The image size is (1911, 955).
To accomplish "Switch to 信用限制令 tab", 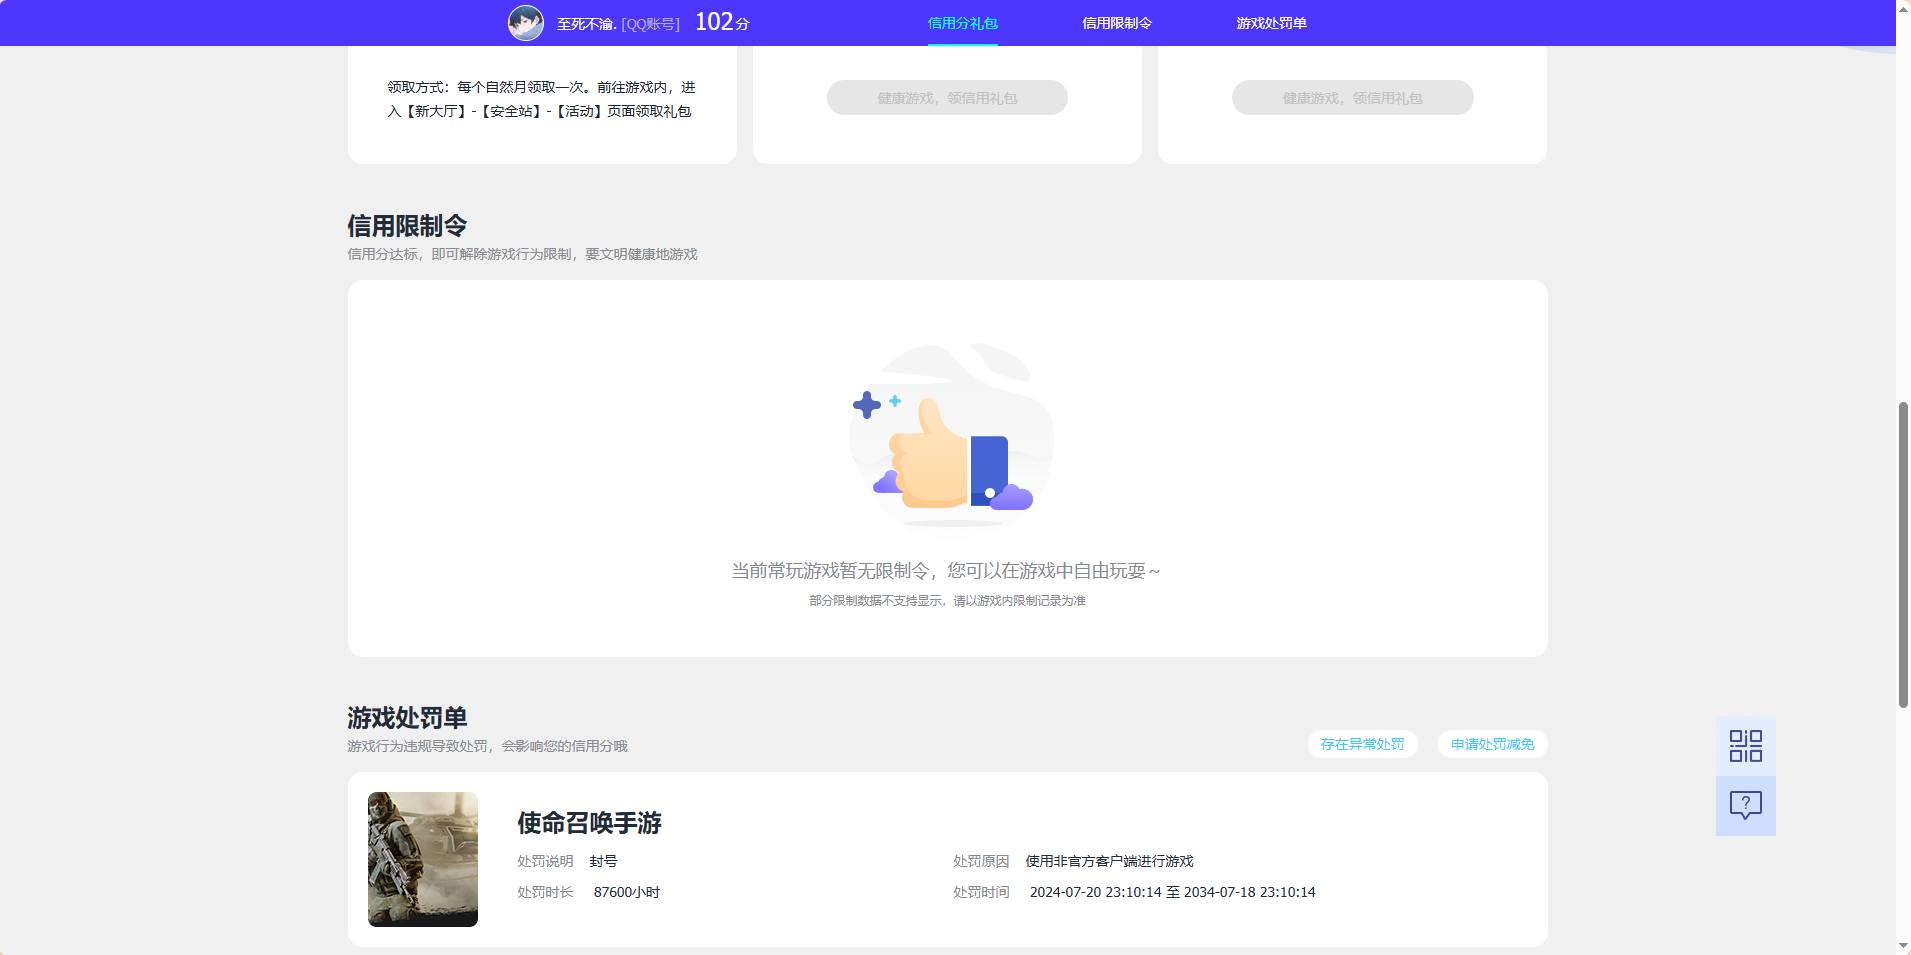I will click(1117, 23).
